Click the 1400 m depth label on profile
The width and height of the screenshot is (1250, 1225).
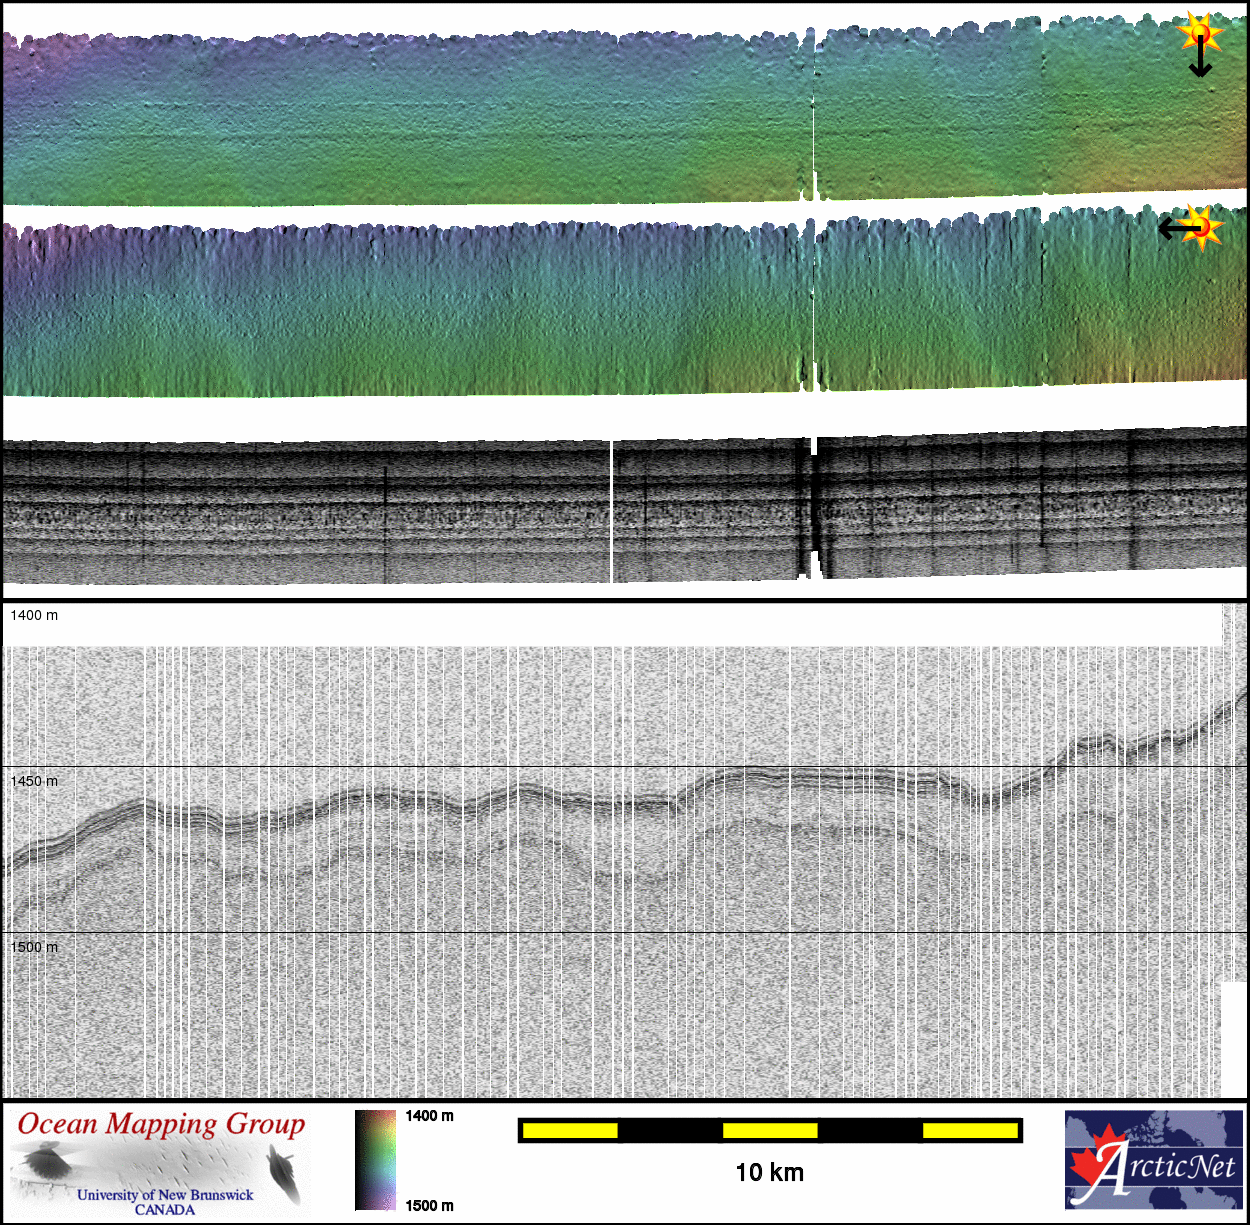tap(34, 615)
